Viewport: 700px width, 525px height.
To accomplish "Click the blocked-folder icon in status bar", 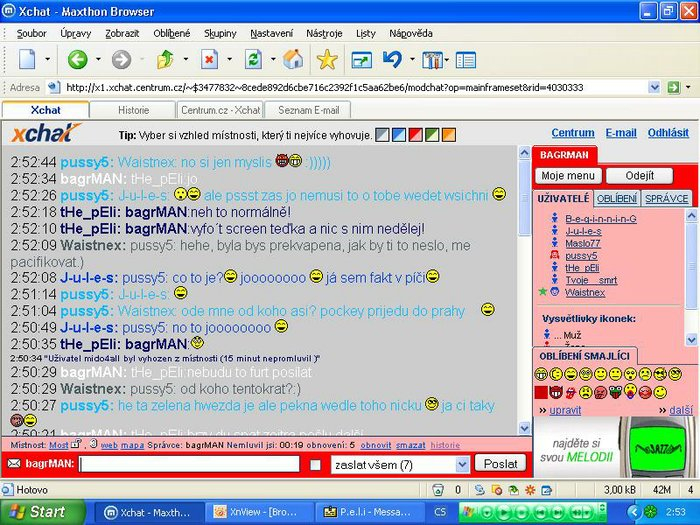I will tap(496, 490).
